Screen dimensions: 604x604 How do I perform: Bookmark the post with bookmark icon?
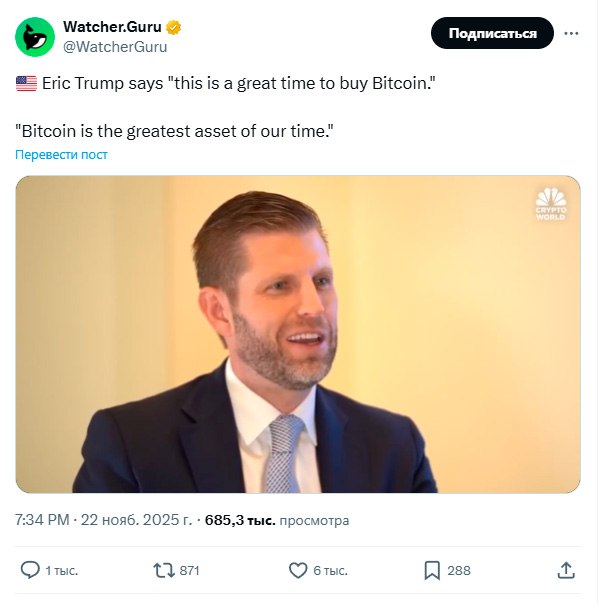click(432, 570)
